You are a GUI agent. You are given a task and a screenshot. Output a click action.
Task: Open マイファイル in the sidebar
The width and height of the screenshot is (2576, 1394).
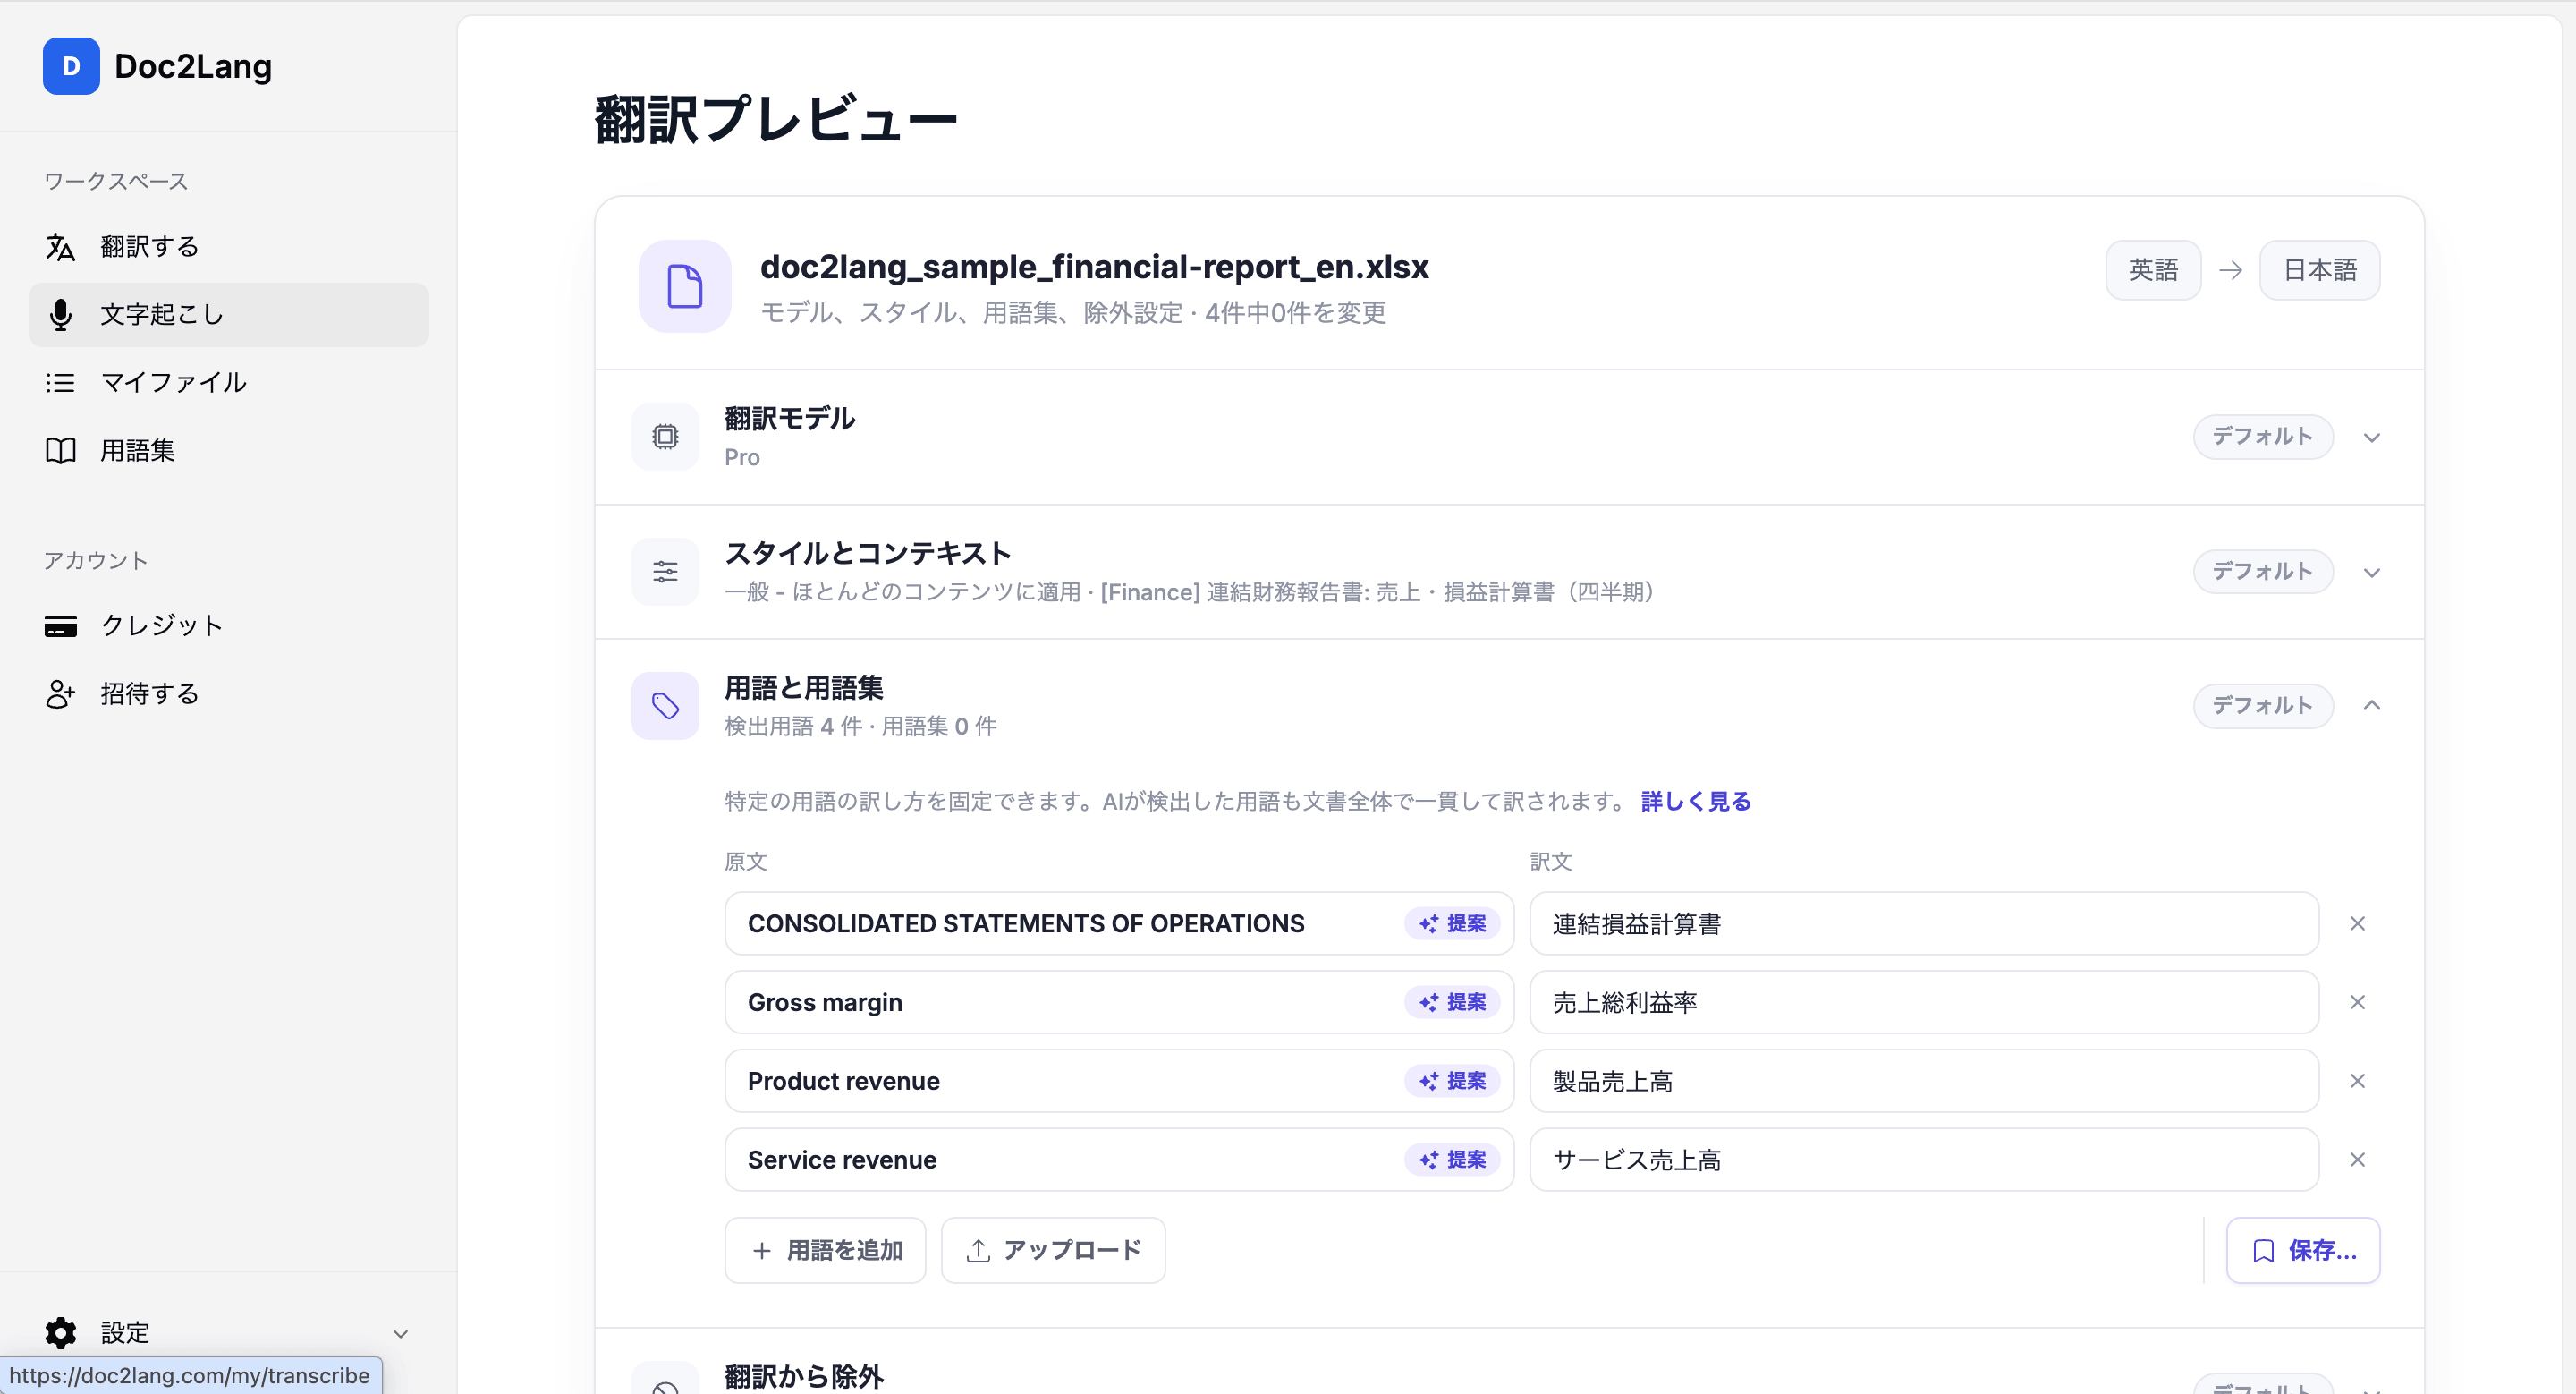click(x=229, y=383)
